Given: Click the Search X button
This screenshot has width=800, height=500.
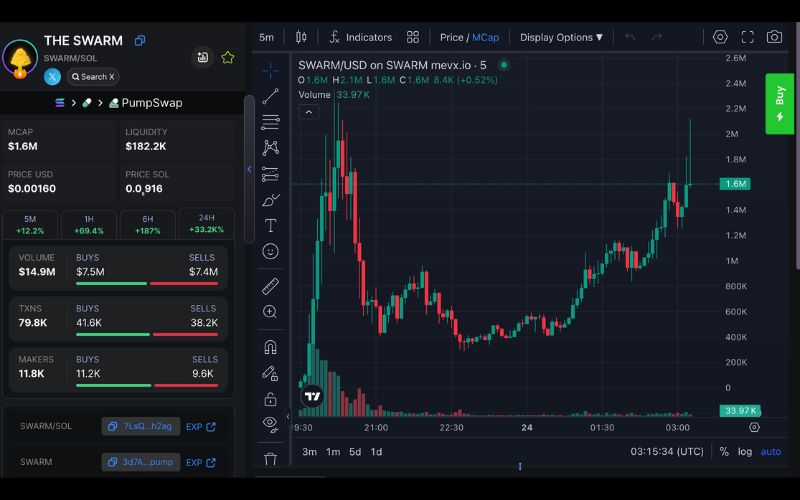Looking at the screenshot, I should [93, 77].
